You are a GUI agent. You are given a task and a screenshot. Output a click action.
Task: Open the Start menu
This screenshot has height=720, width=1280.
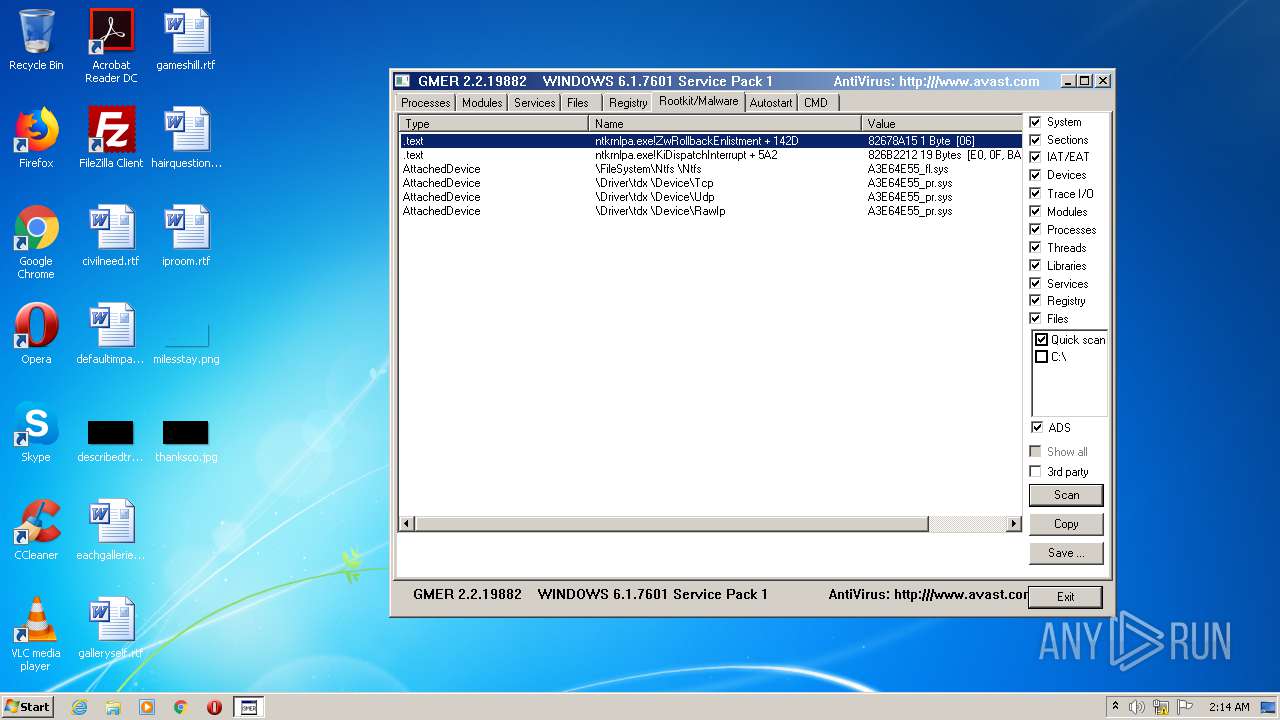tap(28, 707)
